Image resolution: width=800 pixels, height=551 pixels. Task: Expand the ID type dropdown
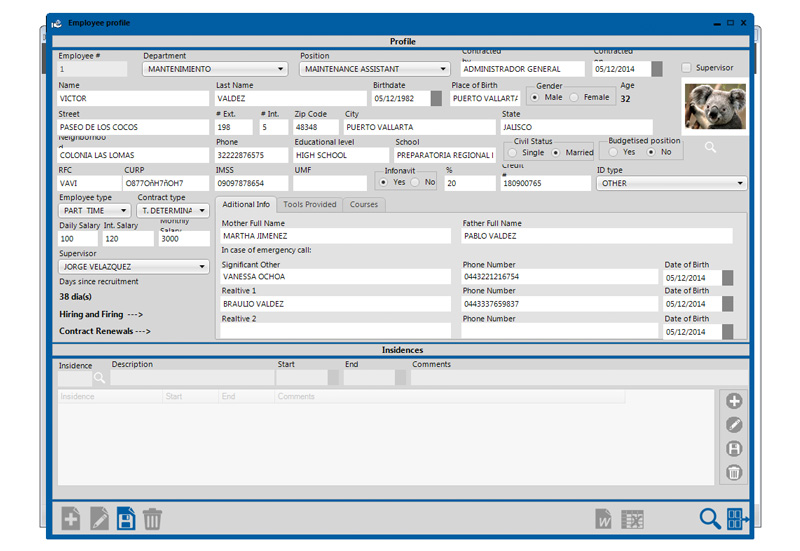(x=671, y=184)
